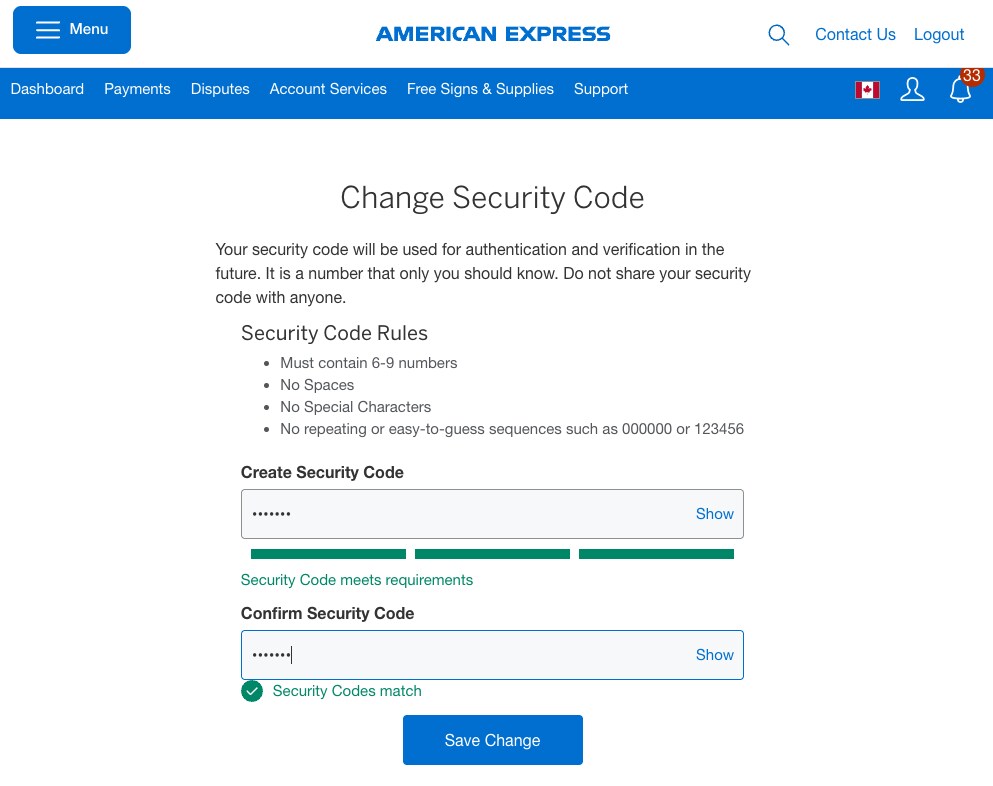The height and width of the screenshot is (786, 993).
Task: Click the green strength meter bar
Action: tap(492, 553)
